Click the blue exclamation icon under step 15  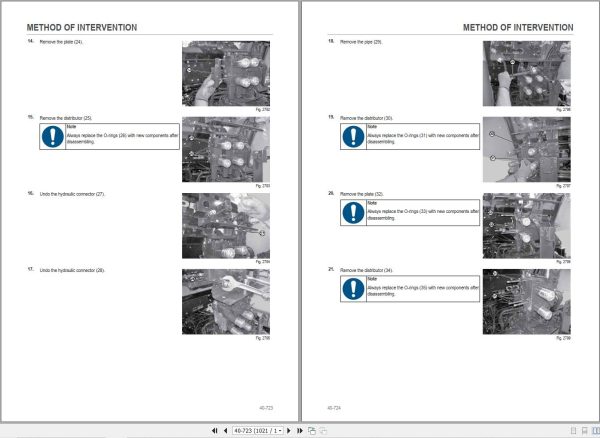(x=53, y=137)
